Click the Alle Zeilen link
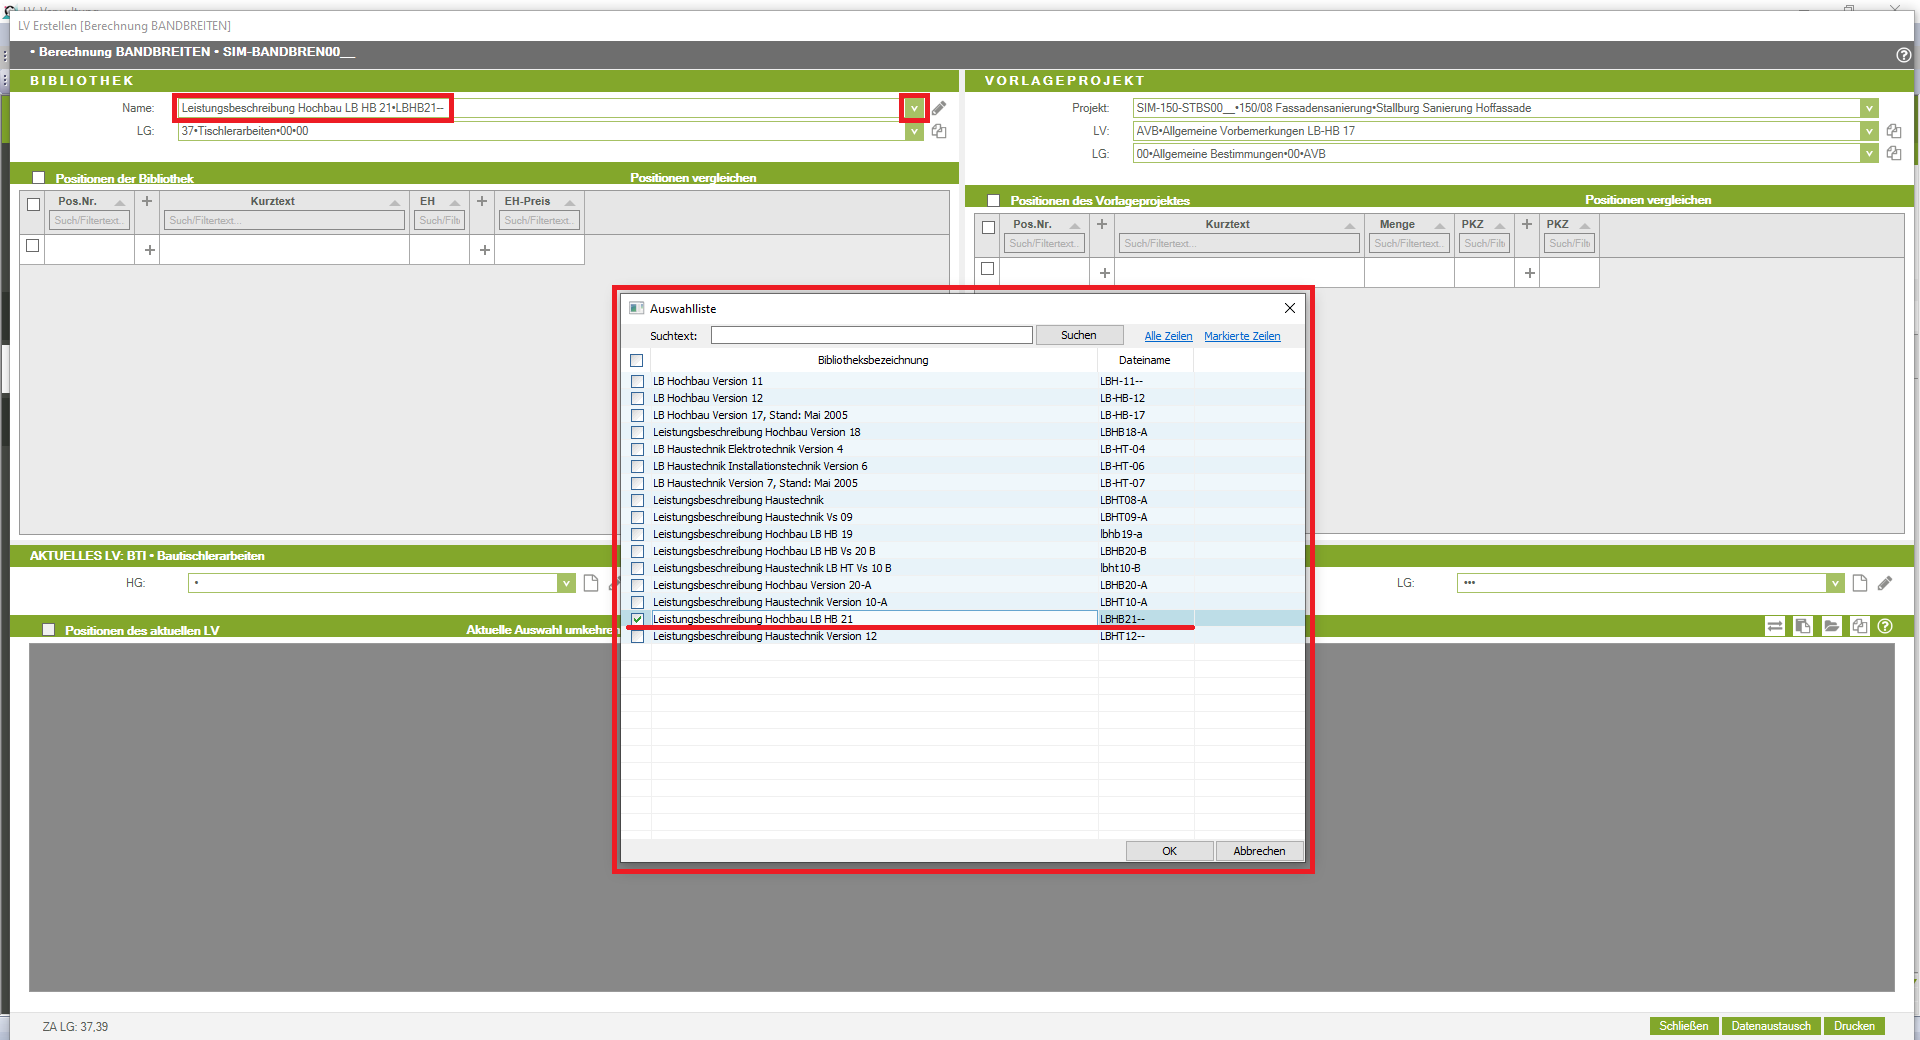The width and height of the screenshot is (1920, 1040). pos(1168,336)
